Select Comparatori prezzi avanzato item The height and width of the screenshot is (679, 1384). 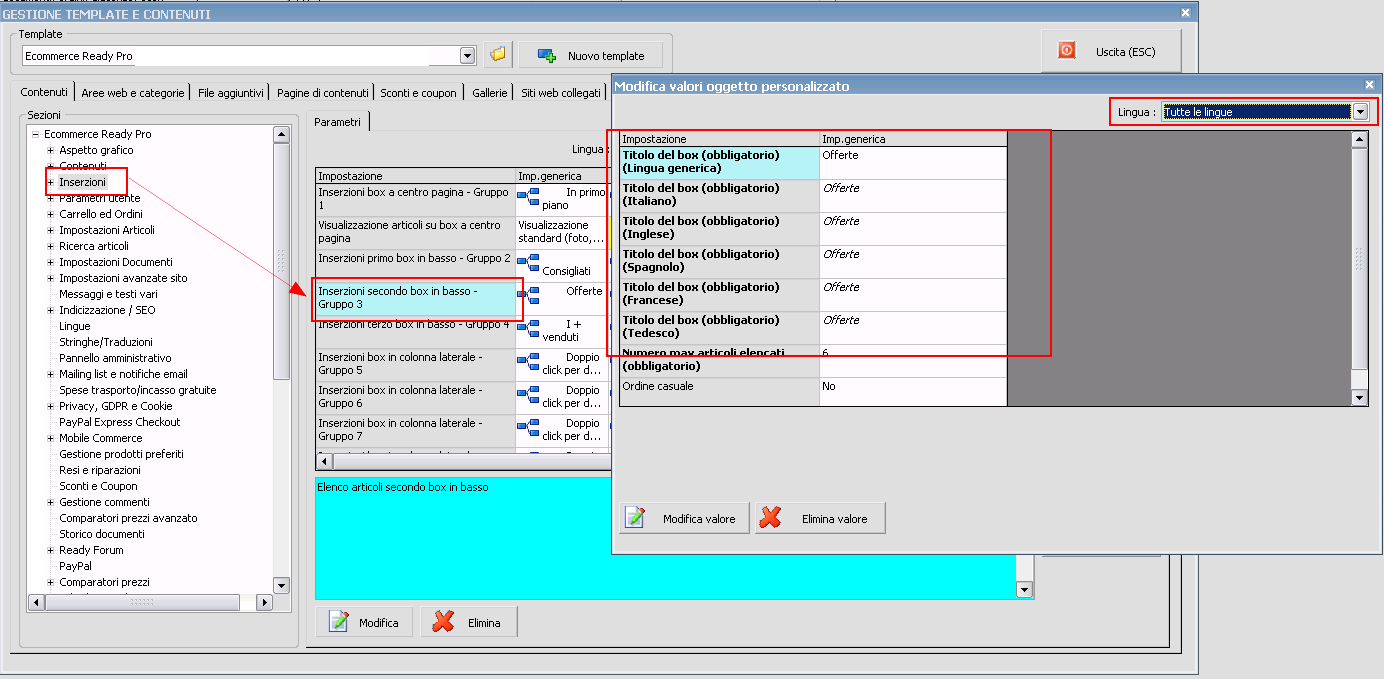pyautogui.click(x=128, y=518)
